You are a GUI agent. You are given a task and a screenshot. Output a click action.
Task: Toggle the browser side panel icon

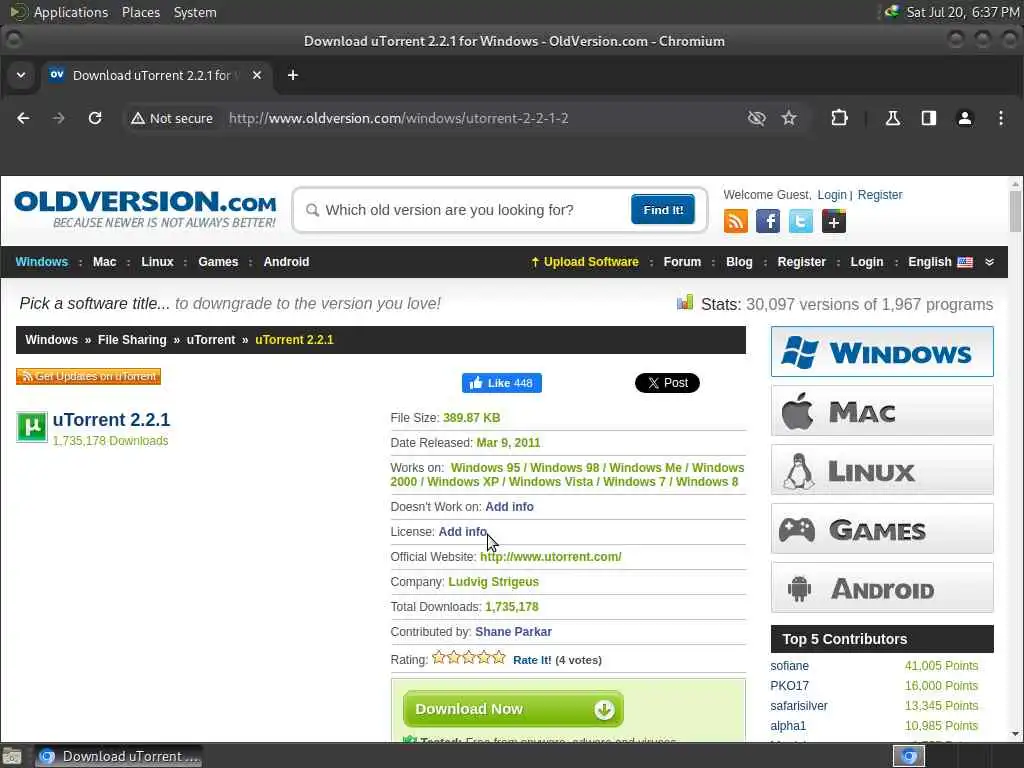929,118
